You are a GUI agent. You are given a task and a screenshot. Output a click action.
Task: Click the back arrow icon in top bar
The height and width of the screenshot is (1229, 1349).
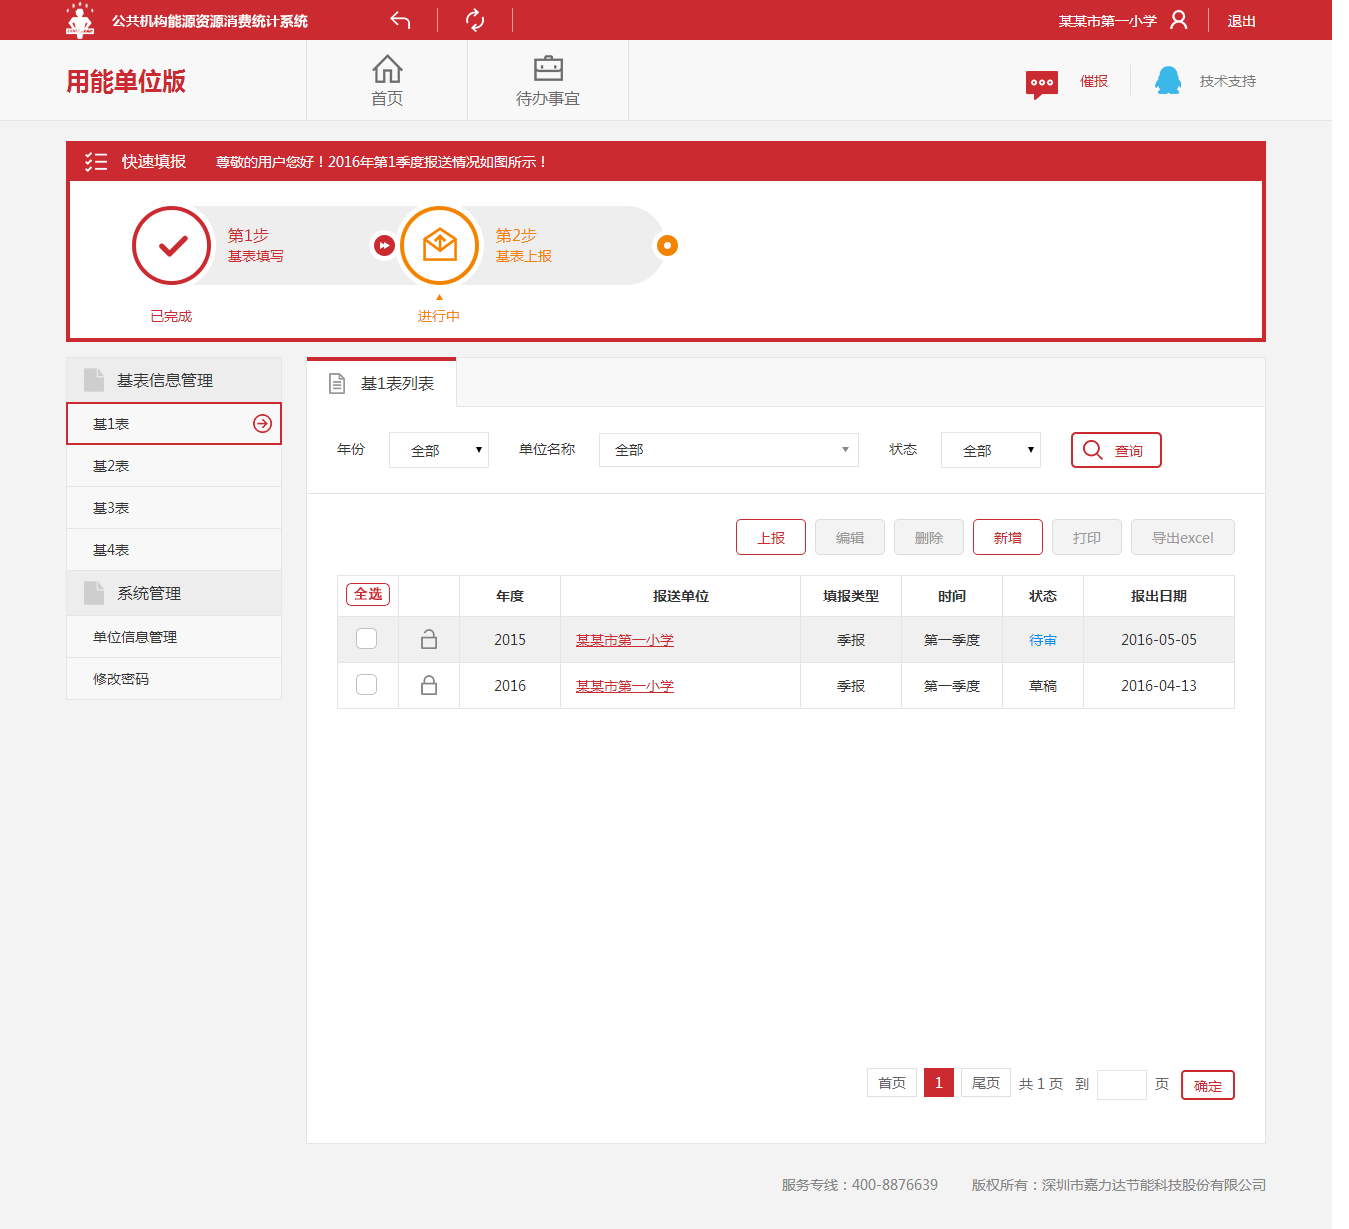click(399, 19)
